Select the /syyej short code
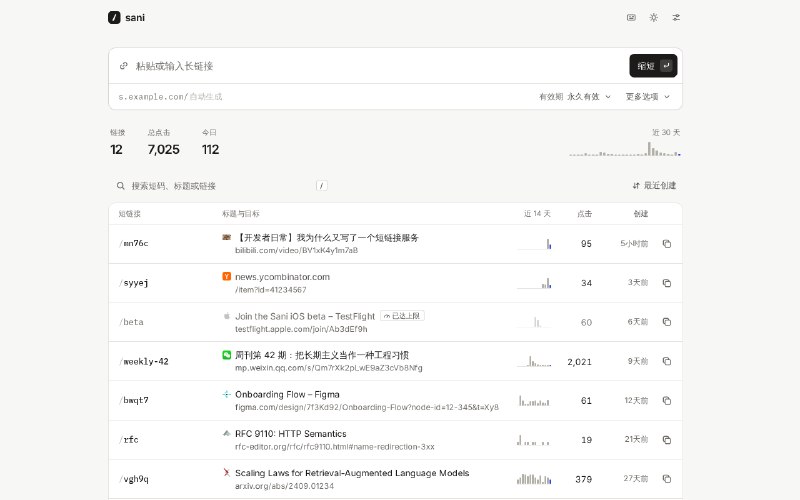Viewport: 800px width, 500px height. tap(134, 283)
